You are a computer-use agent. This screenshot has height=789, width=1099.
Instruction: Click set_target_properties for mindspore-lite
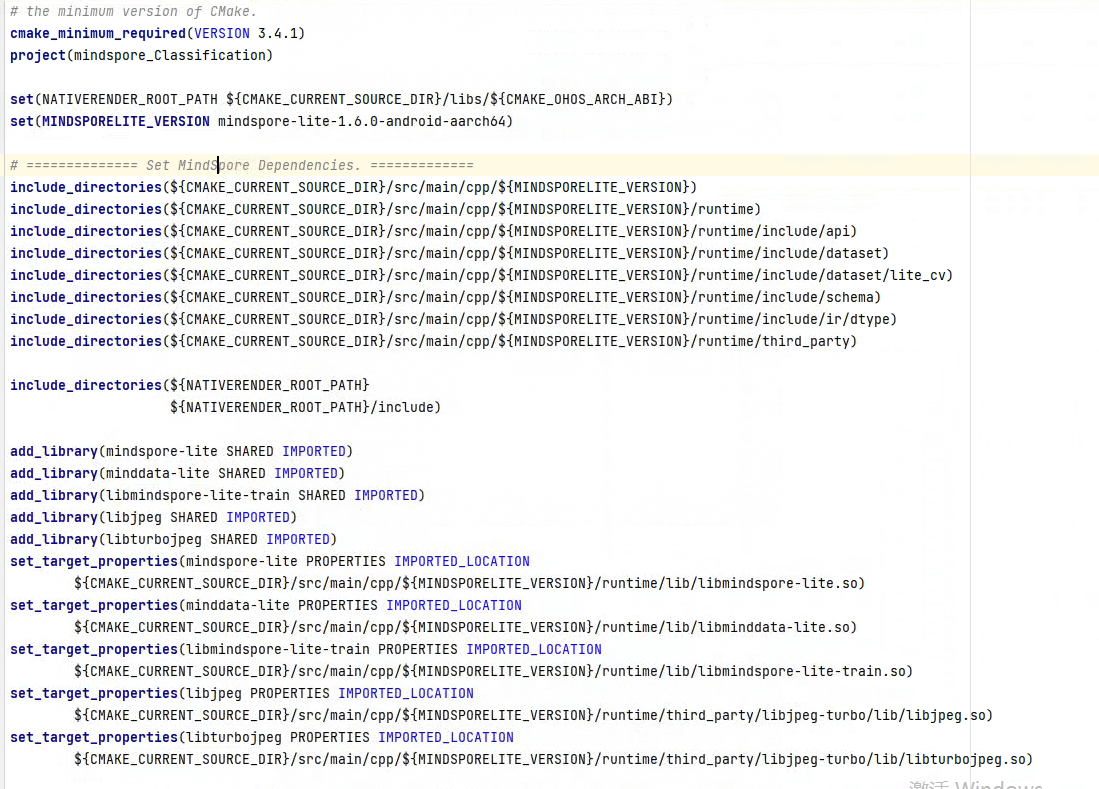tap(270, 561)
